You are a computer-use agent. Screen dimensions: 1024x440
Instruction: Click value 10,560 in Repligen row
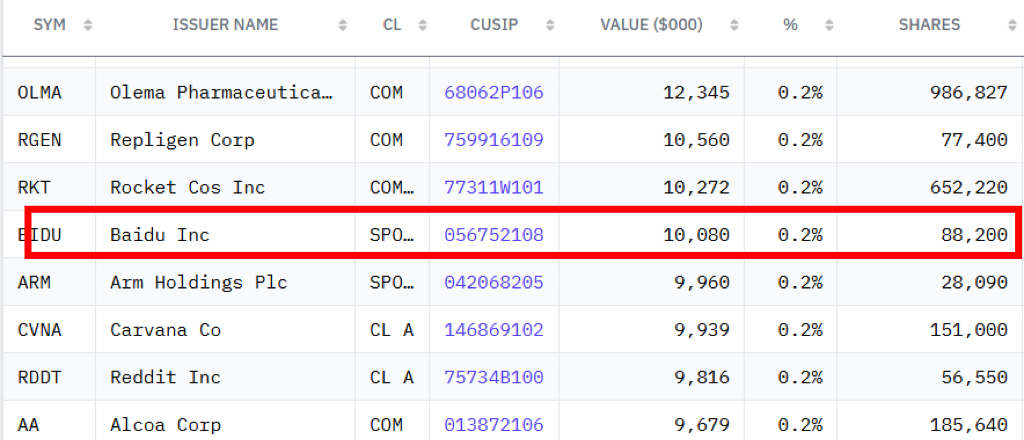pyautogui.click(x=696, y=140)
